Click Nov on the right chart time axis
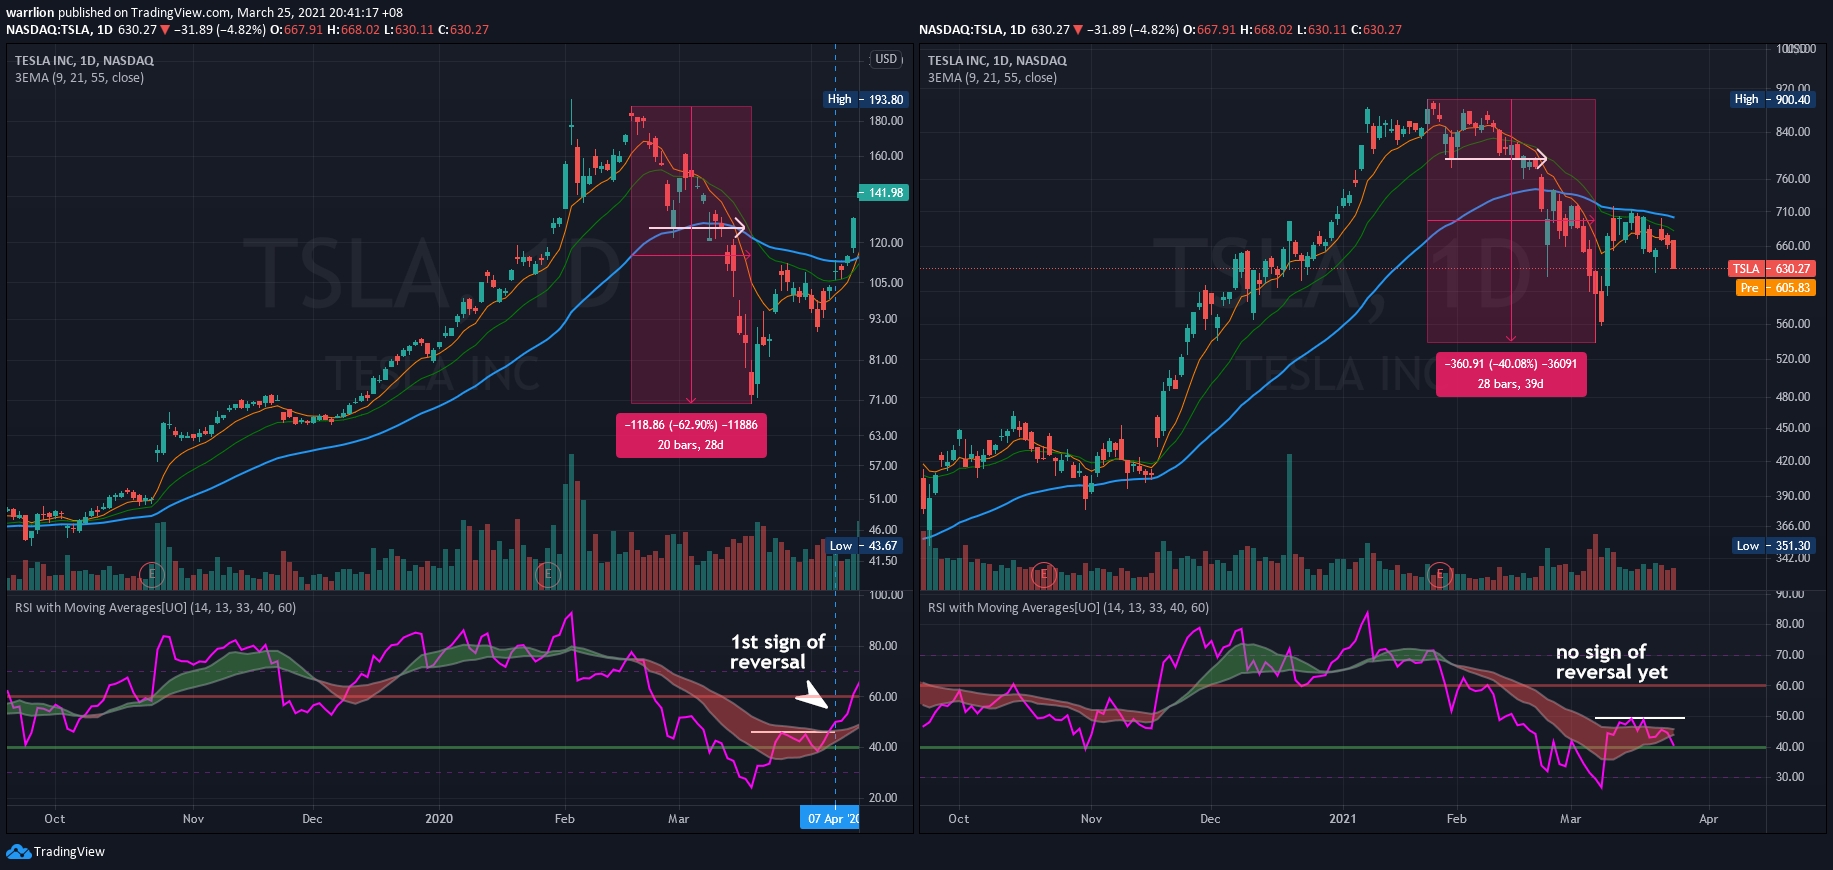The height and width of the screenshot is (870, 1833). 1091,819
